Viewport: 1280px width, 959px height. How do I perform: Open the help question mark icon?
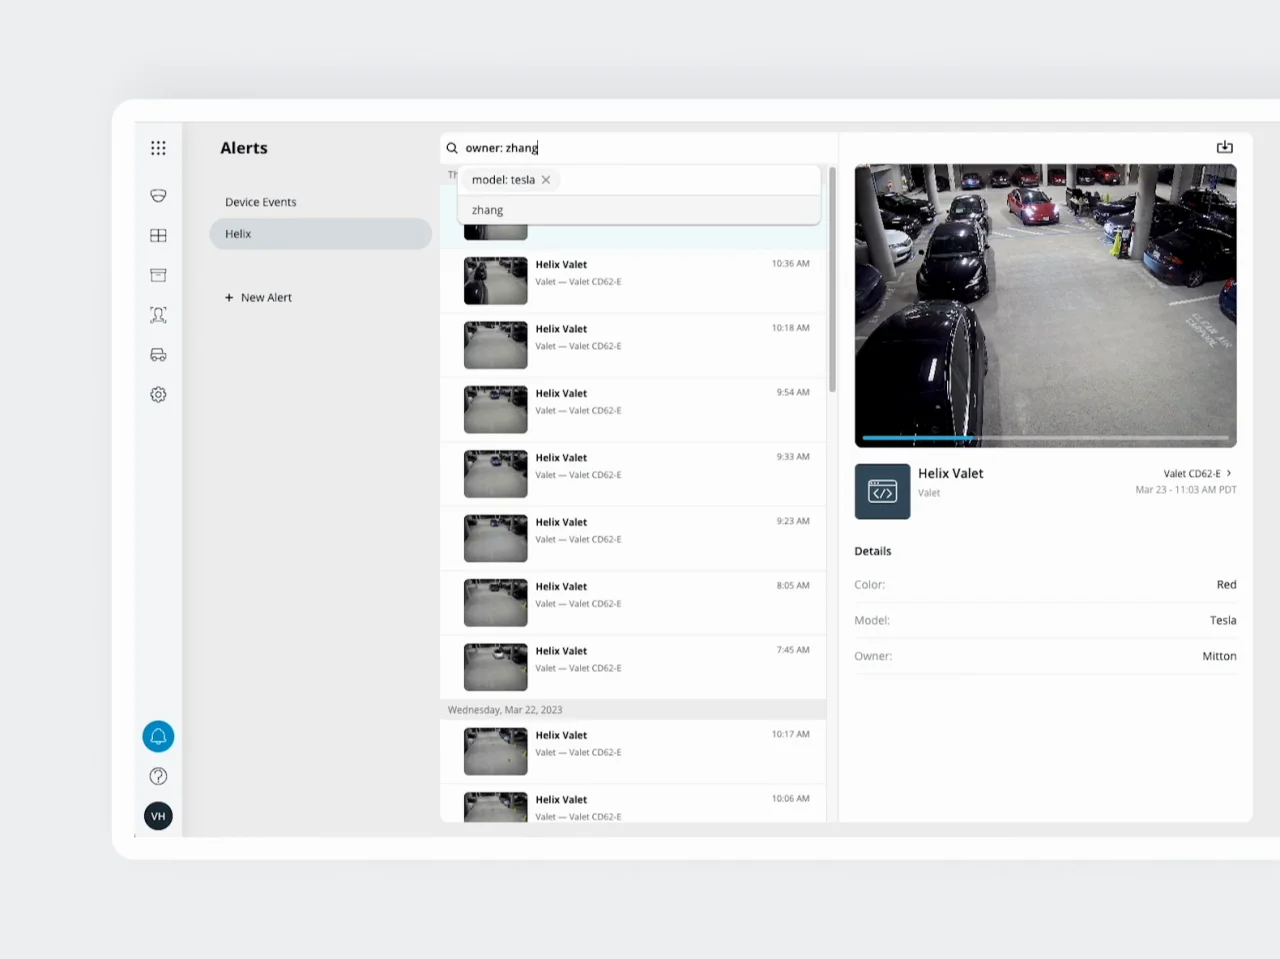158,777
